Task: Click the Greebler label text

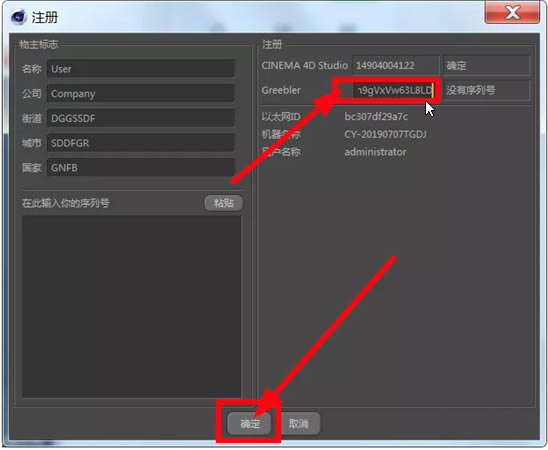Action: click(281, 90)
